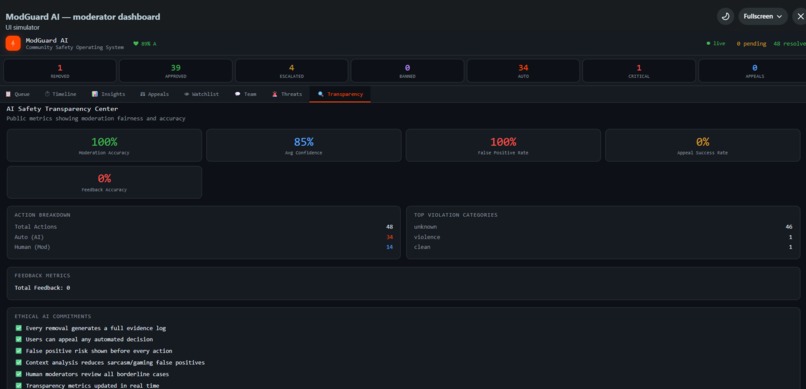The width and height of the screenshot is (806, 389).
Task: Click the checkmark for false positive risk commitment
Action: tap(19, 351)
